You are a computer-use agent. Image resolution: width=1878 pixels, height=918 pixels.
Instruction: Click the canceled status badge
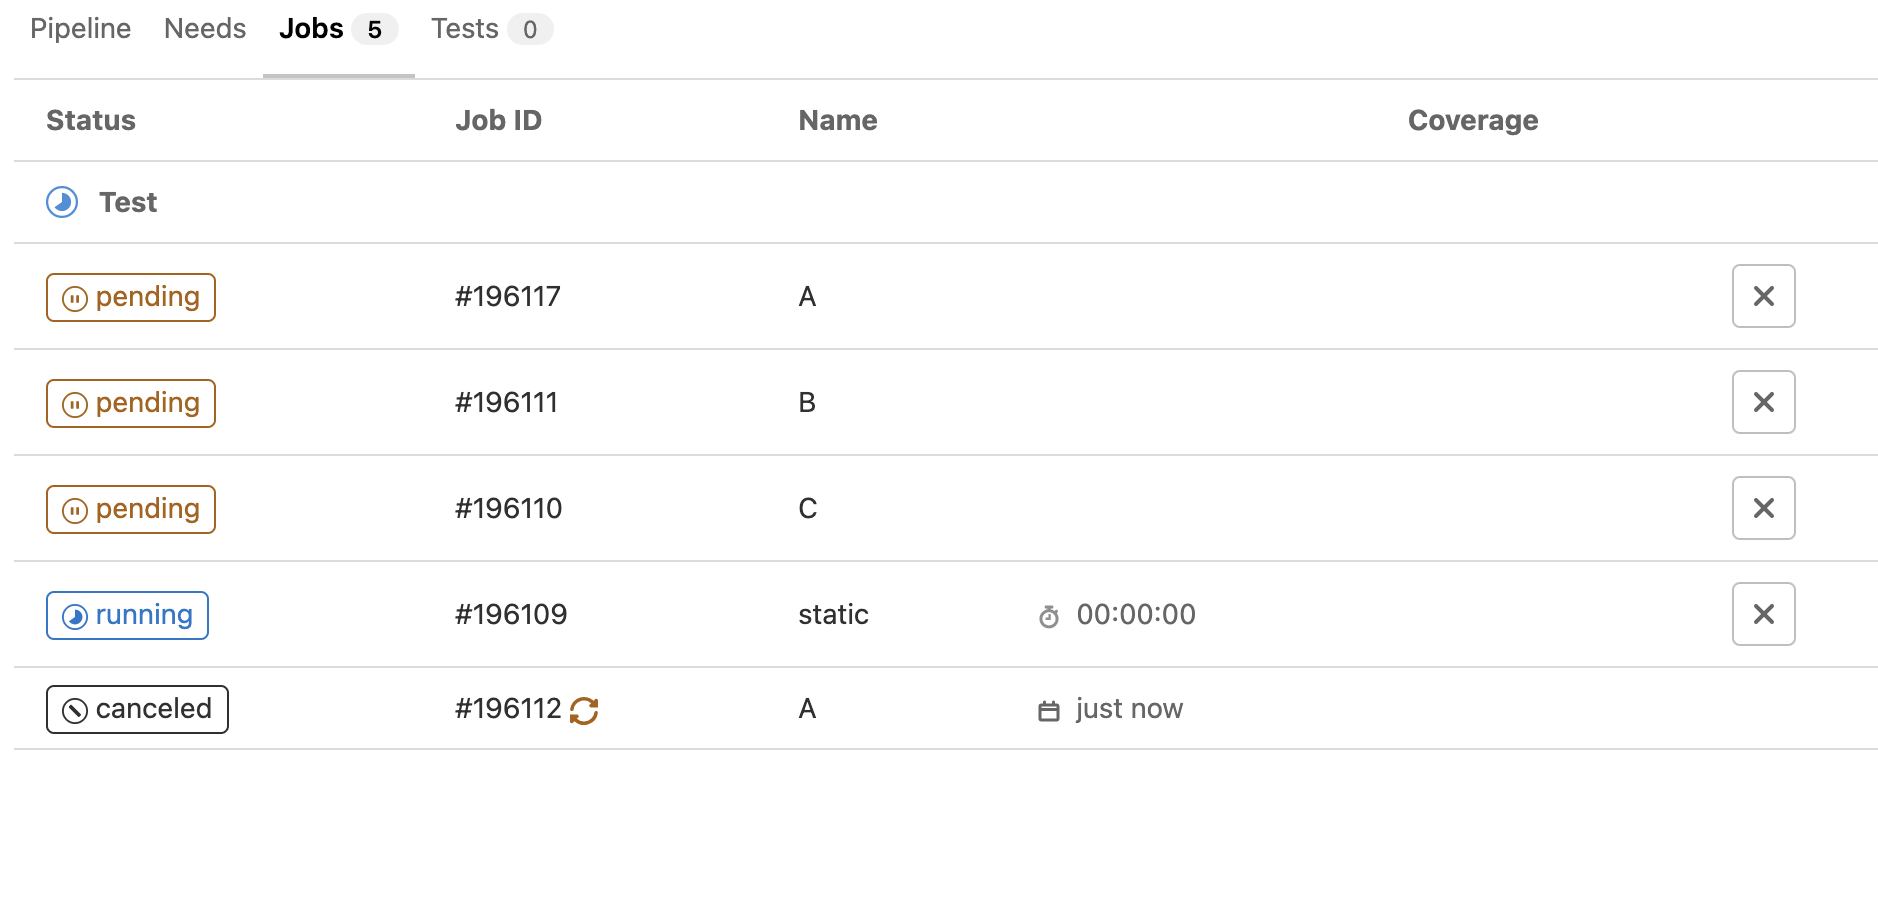137,709
